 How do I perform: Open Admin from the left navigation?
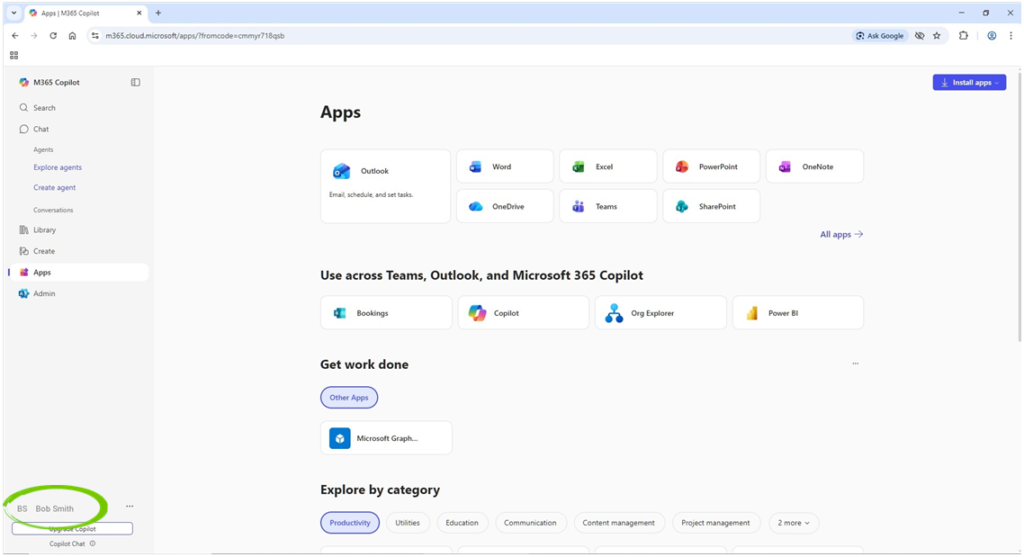[x=44, y=294]
